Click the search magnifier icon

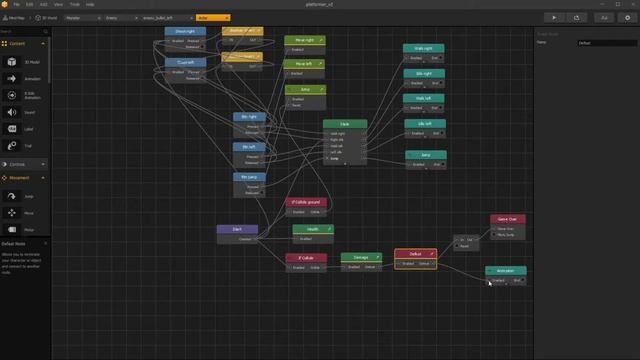(46, 31)
